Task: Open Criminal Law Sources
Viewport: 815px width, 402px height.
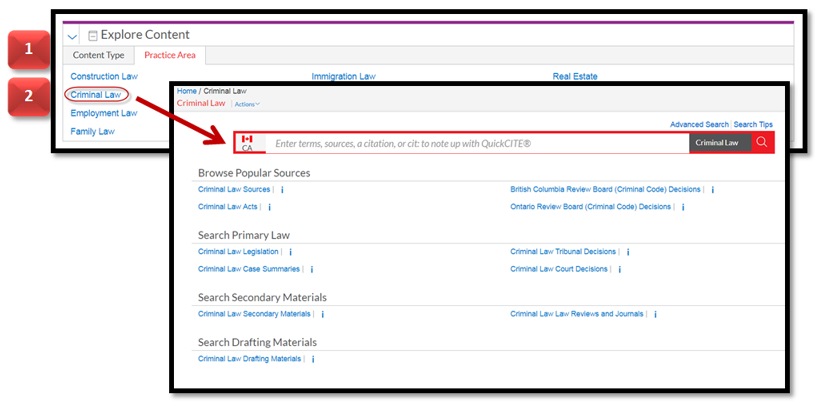Action: (234, 189)
